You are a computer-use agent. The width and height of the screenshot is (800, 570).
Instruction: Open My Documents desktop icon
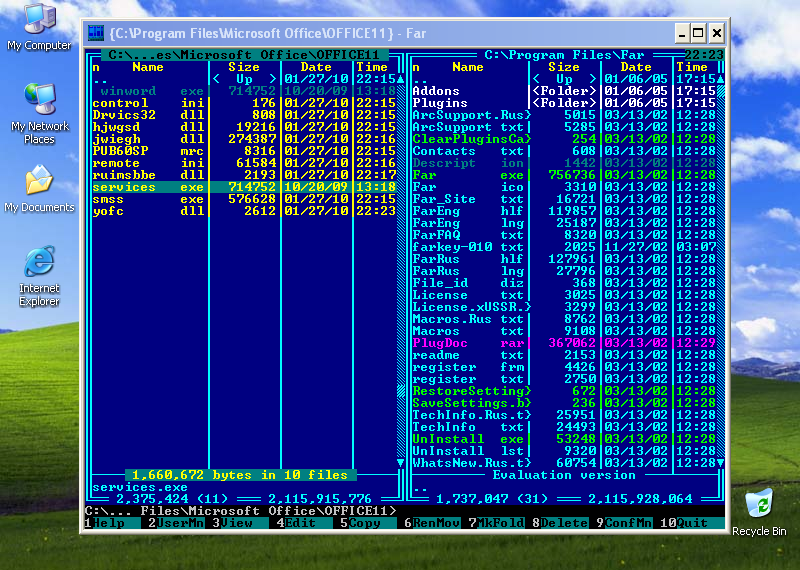pos(39,189)
